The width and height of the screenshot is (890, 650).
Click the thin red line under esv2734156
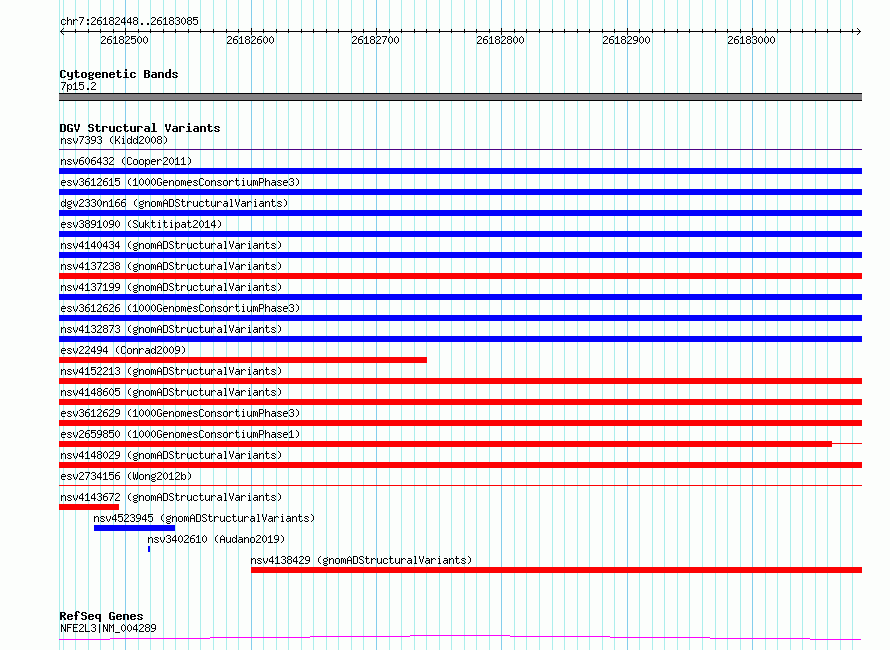coord(460,486)
